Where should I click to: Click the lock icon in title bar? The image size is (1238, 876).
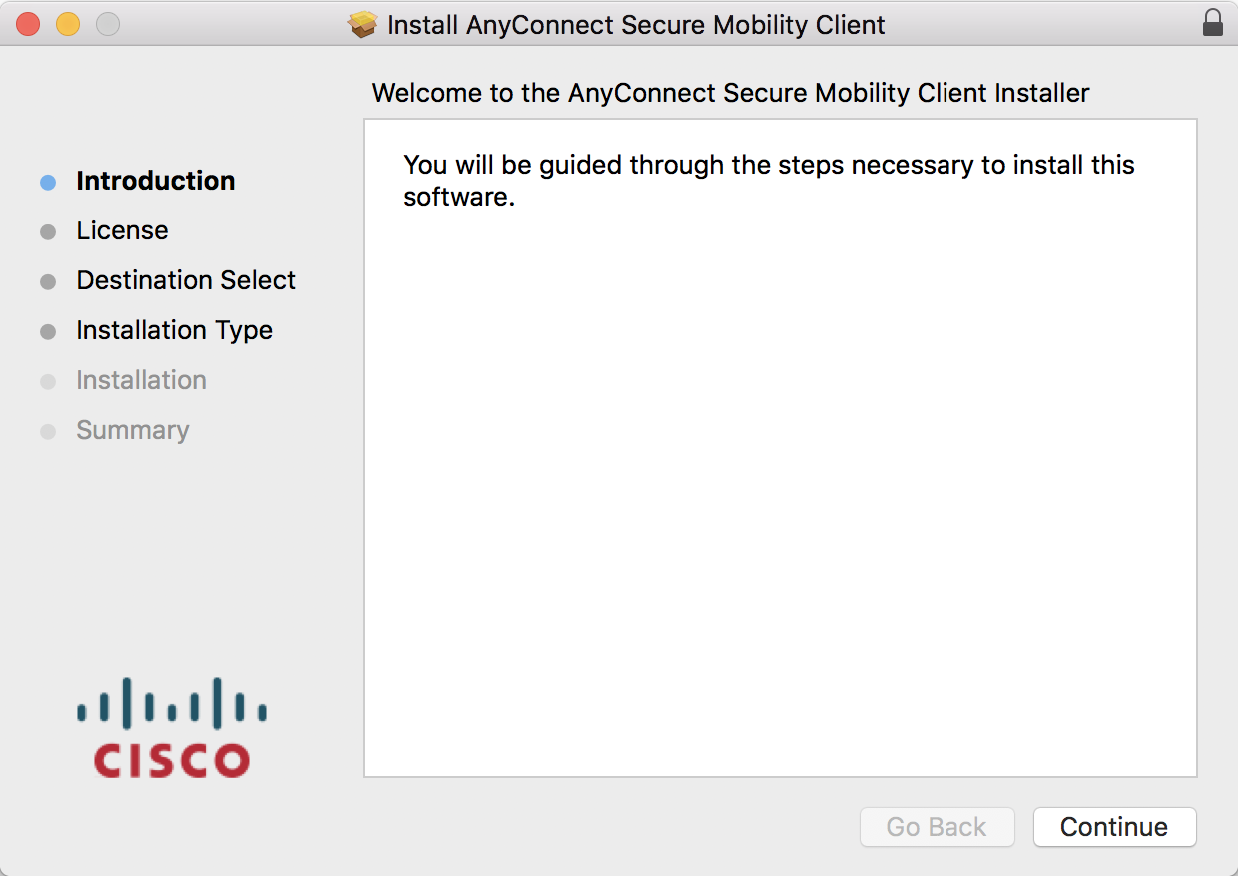click(1213, 22)
